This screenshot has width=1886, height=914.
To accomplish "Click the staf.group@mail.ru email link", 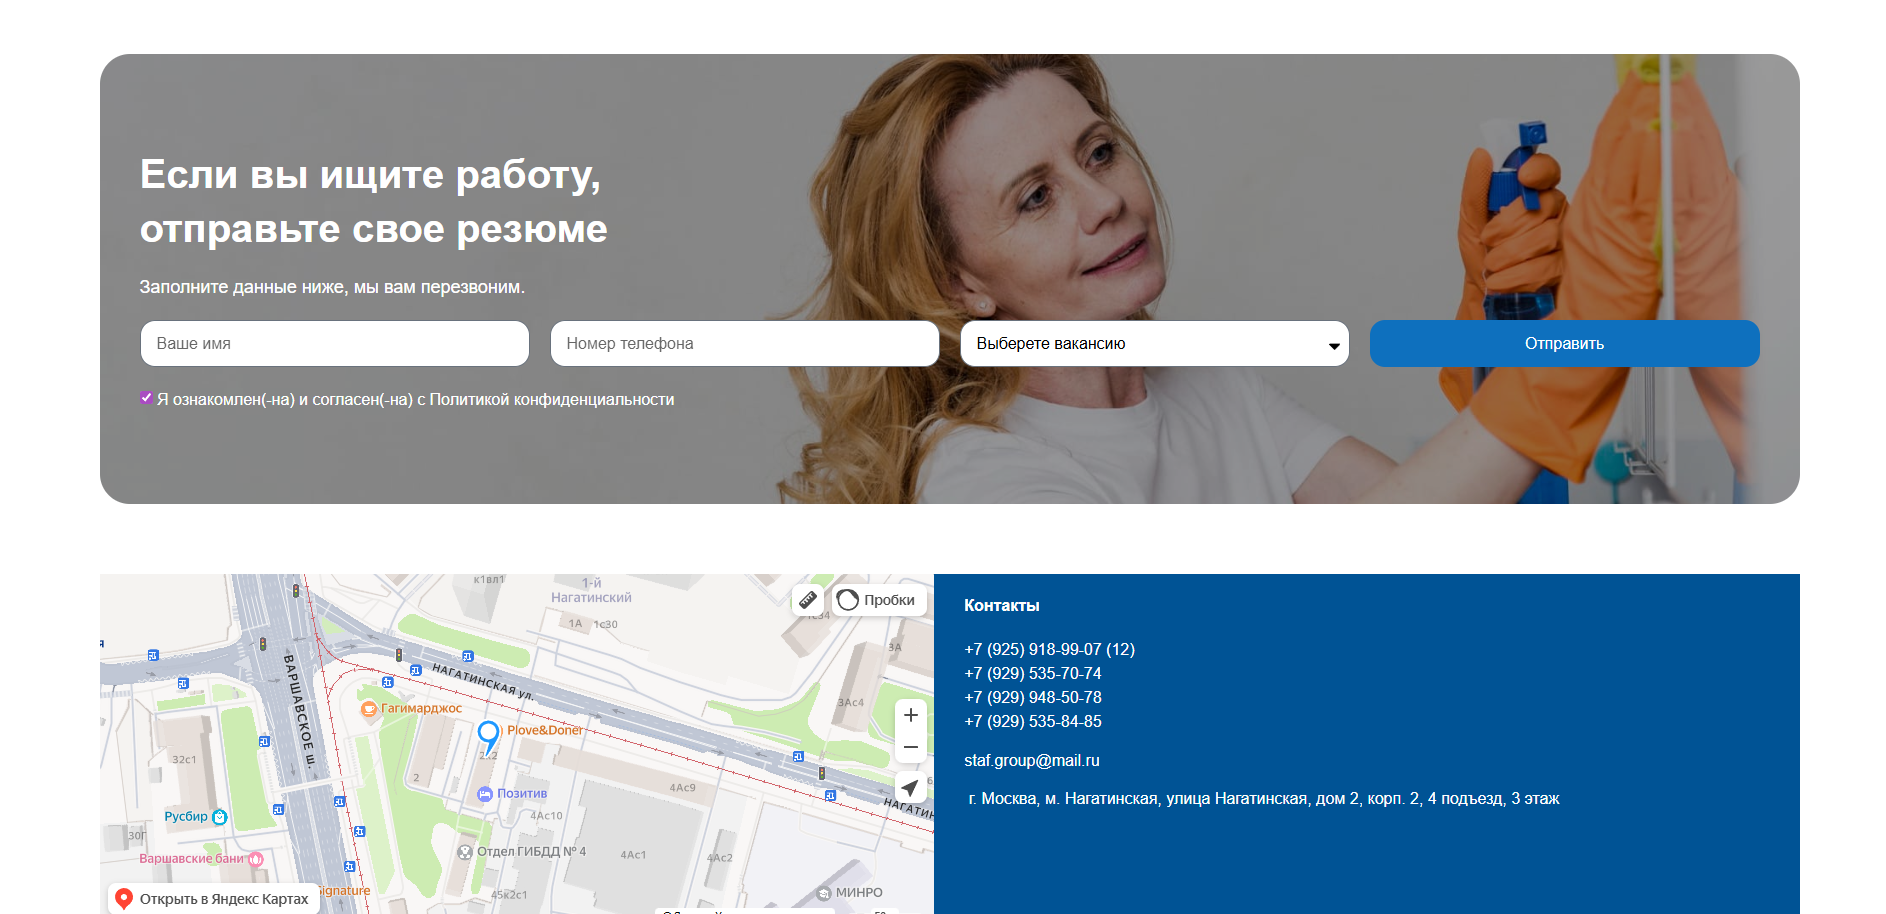I will 1031,761.
